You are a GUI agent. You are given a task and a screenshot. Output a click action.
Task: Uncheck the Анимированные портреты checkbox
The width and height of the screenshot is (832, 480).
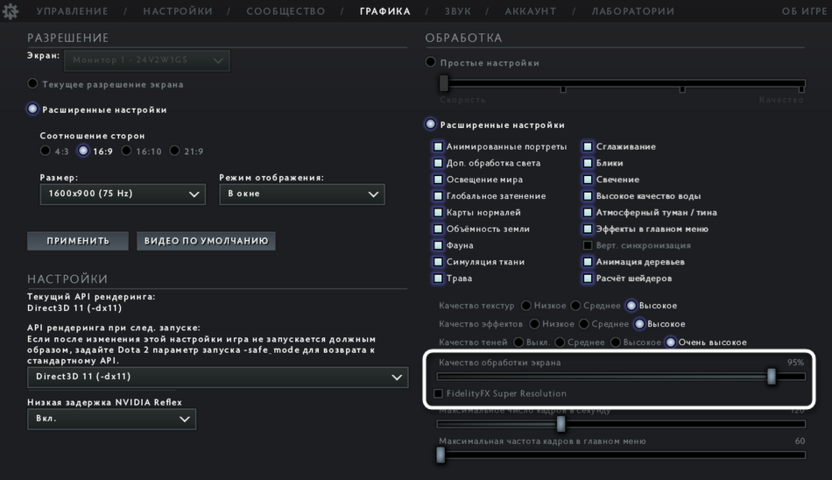tap(438, 147)
